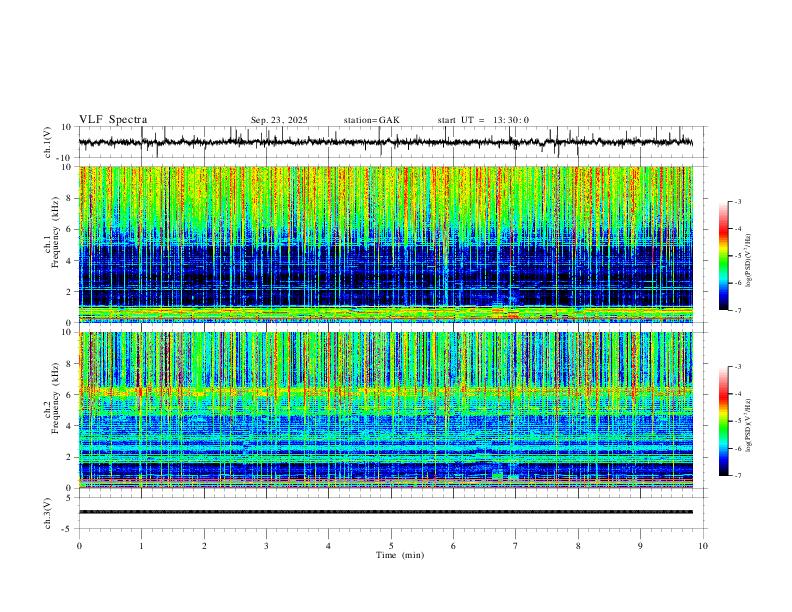This screenshot has height=612, width=792.
Task: Click the ch.2 color bar "log(PSD)(V²/Hz)" label
Action: tap(748, 426)
